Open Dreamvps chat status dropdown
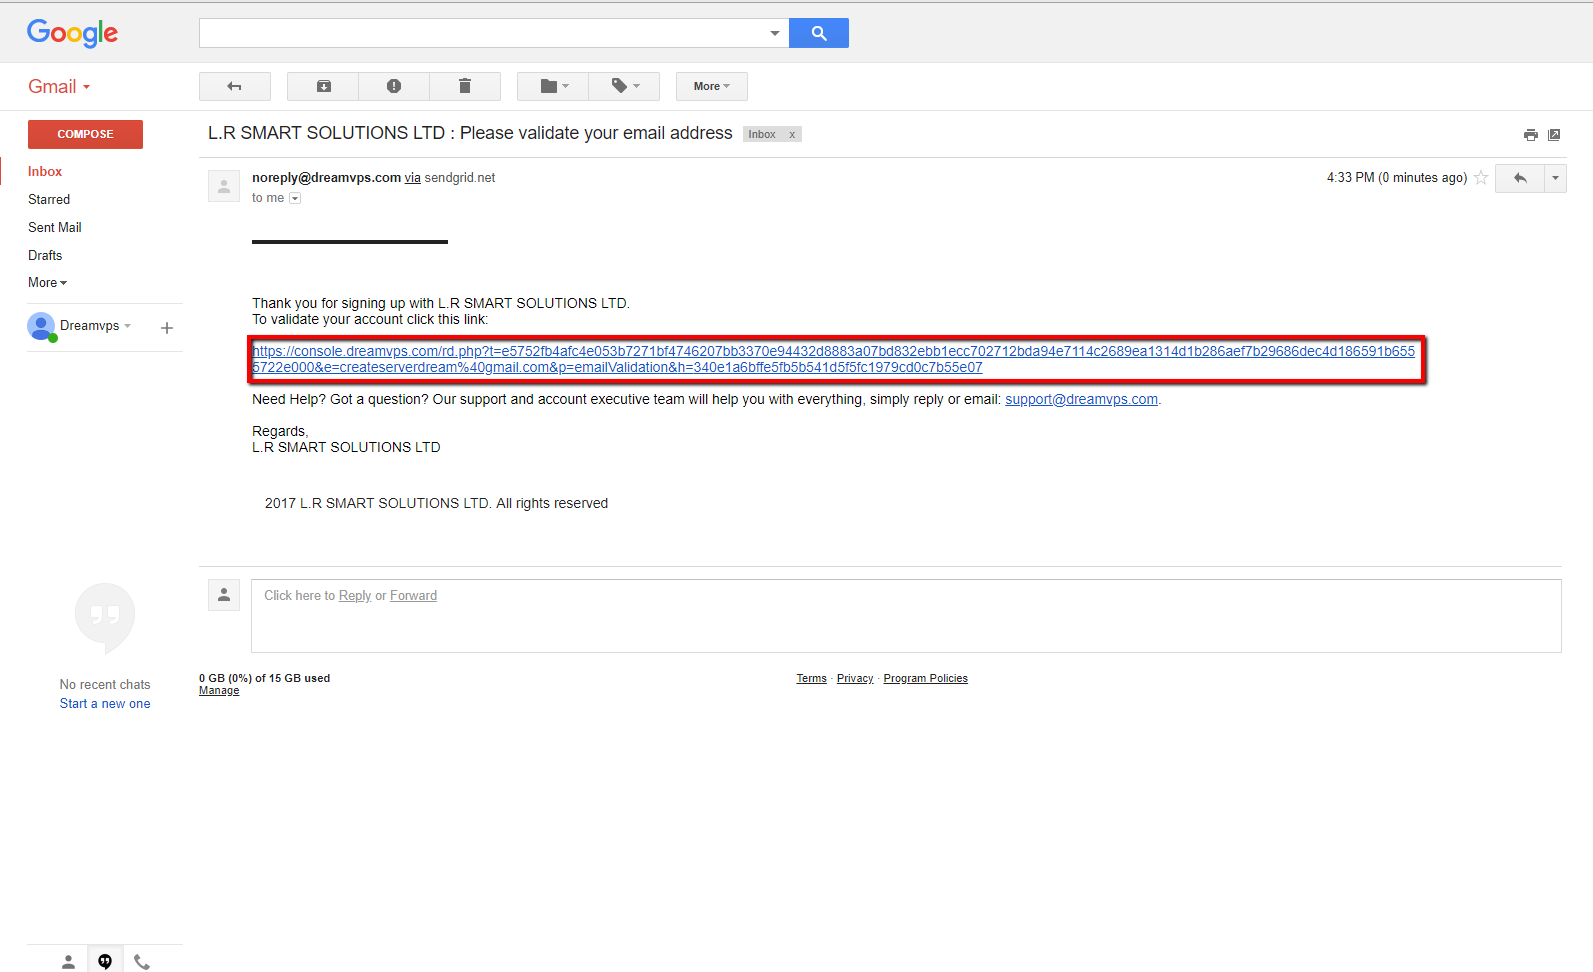 pos(128,326)
